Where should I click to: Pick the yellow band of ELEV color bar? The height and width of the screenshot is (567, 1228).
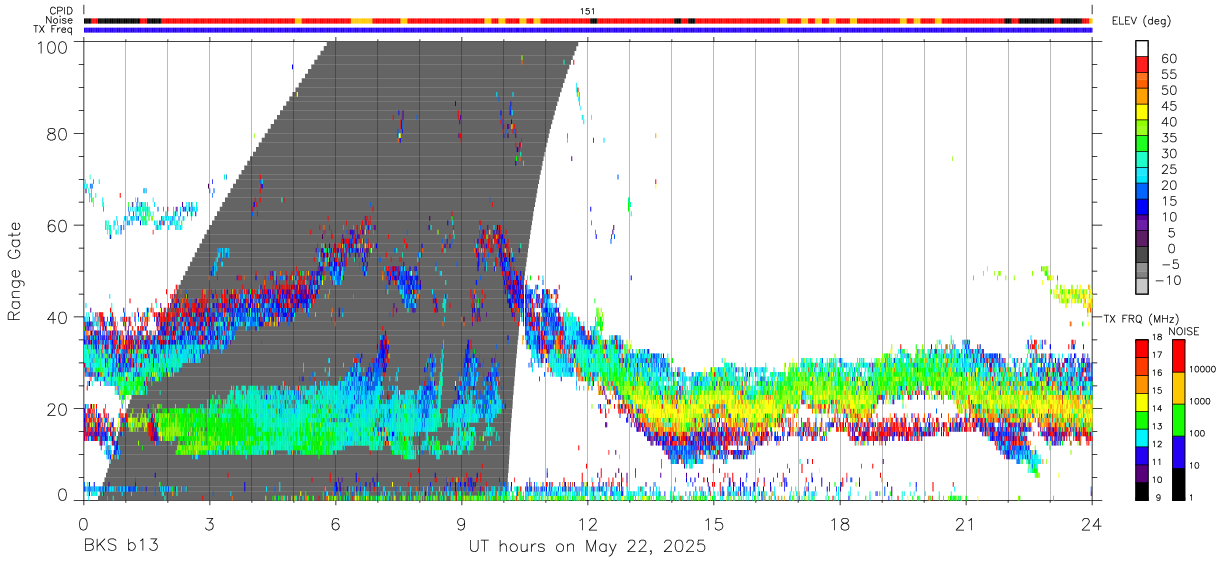[x=1143, y=112]
